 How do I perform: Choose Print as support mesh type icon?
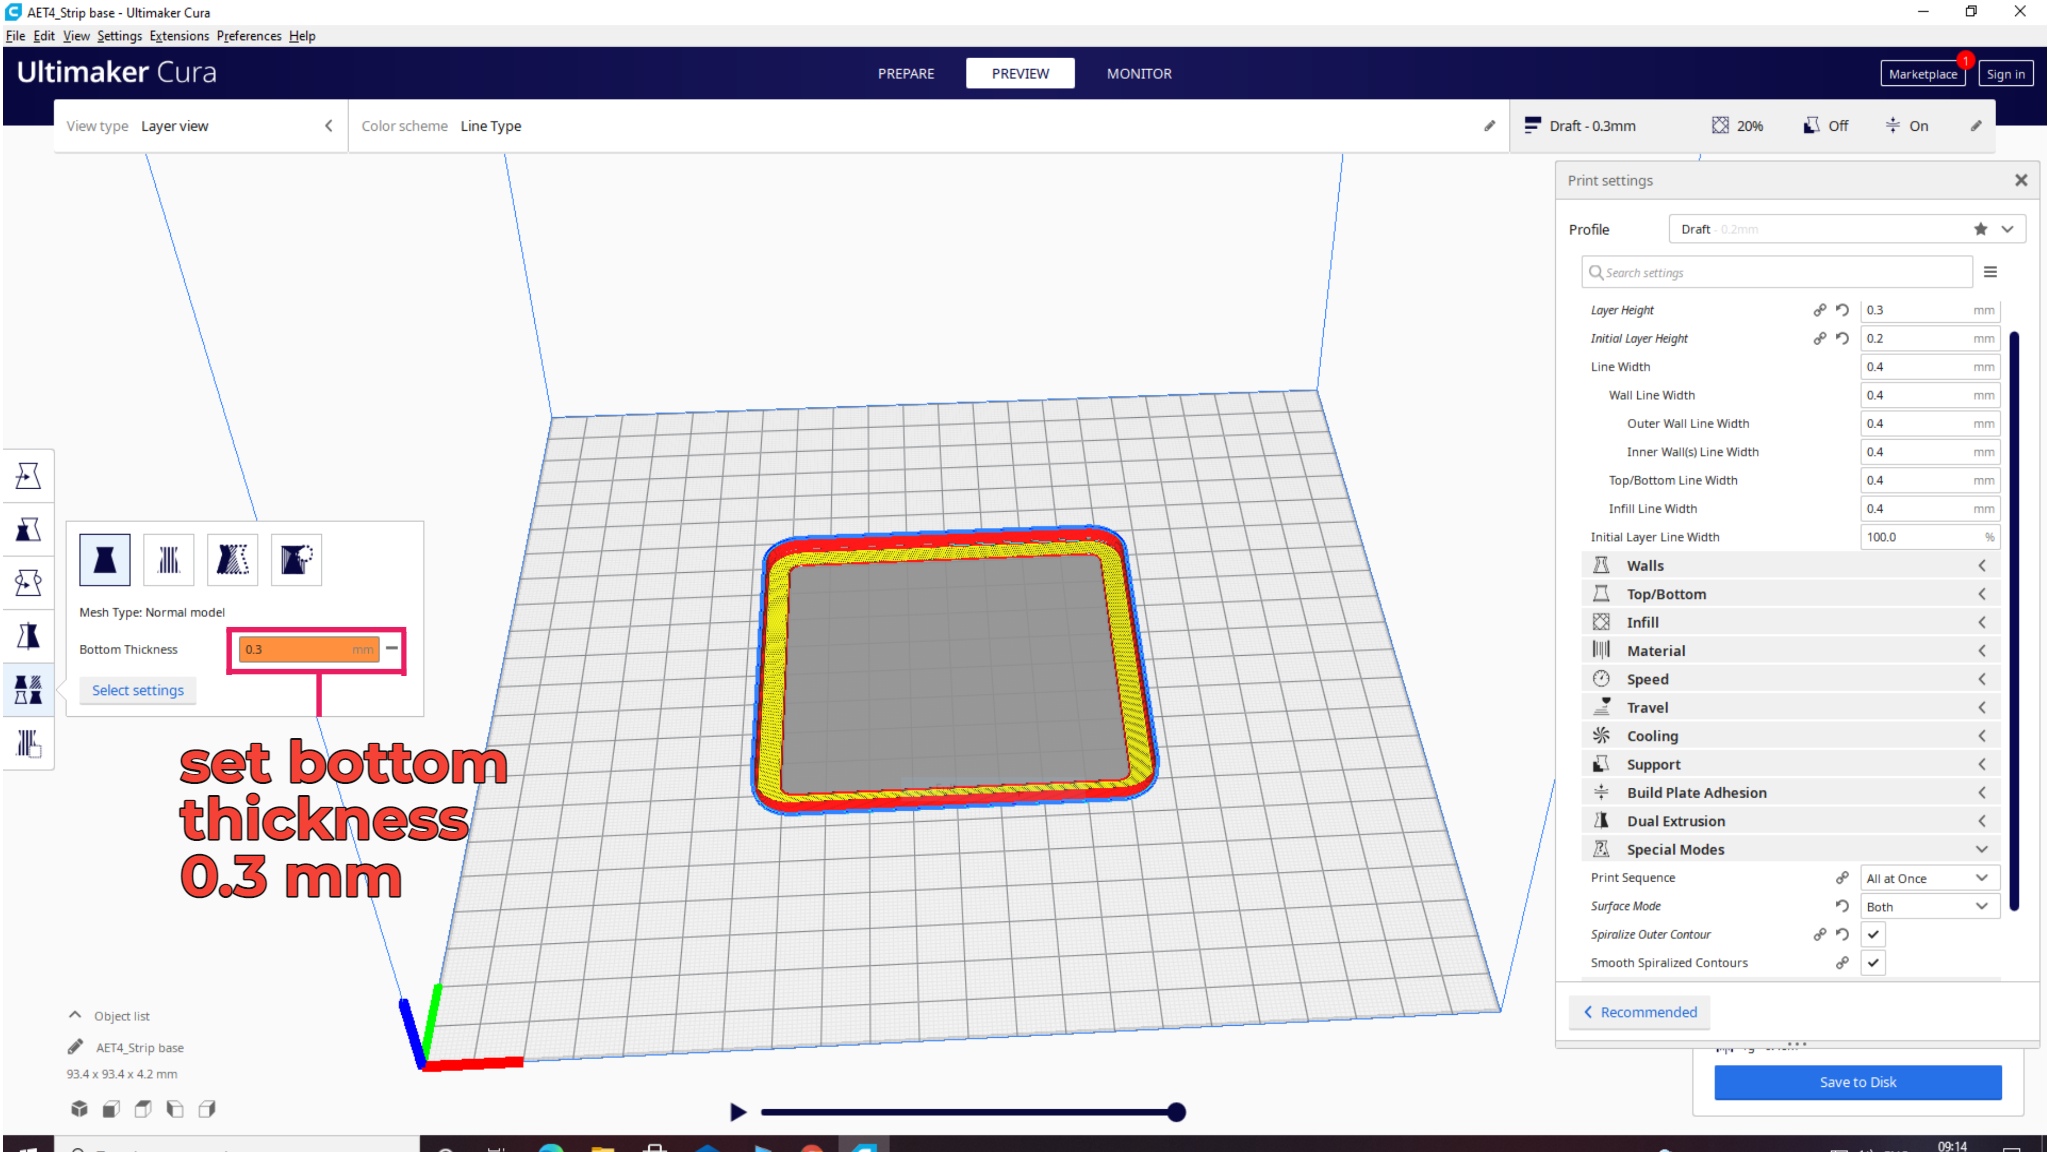pyautogui.click(x=169, y=559)
